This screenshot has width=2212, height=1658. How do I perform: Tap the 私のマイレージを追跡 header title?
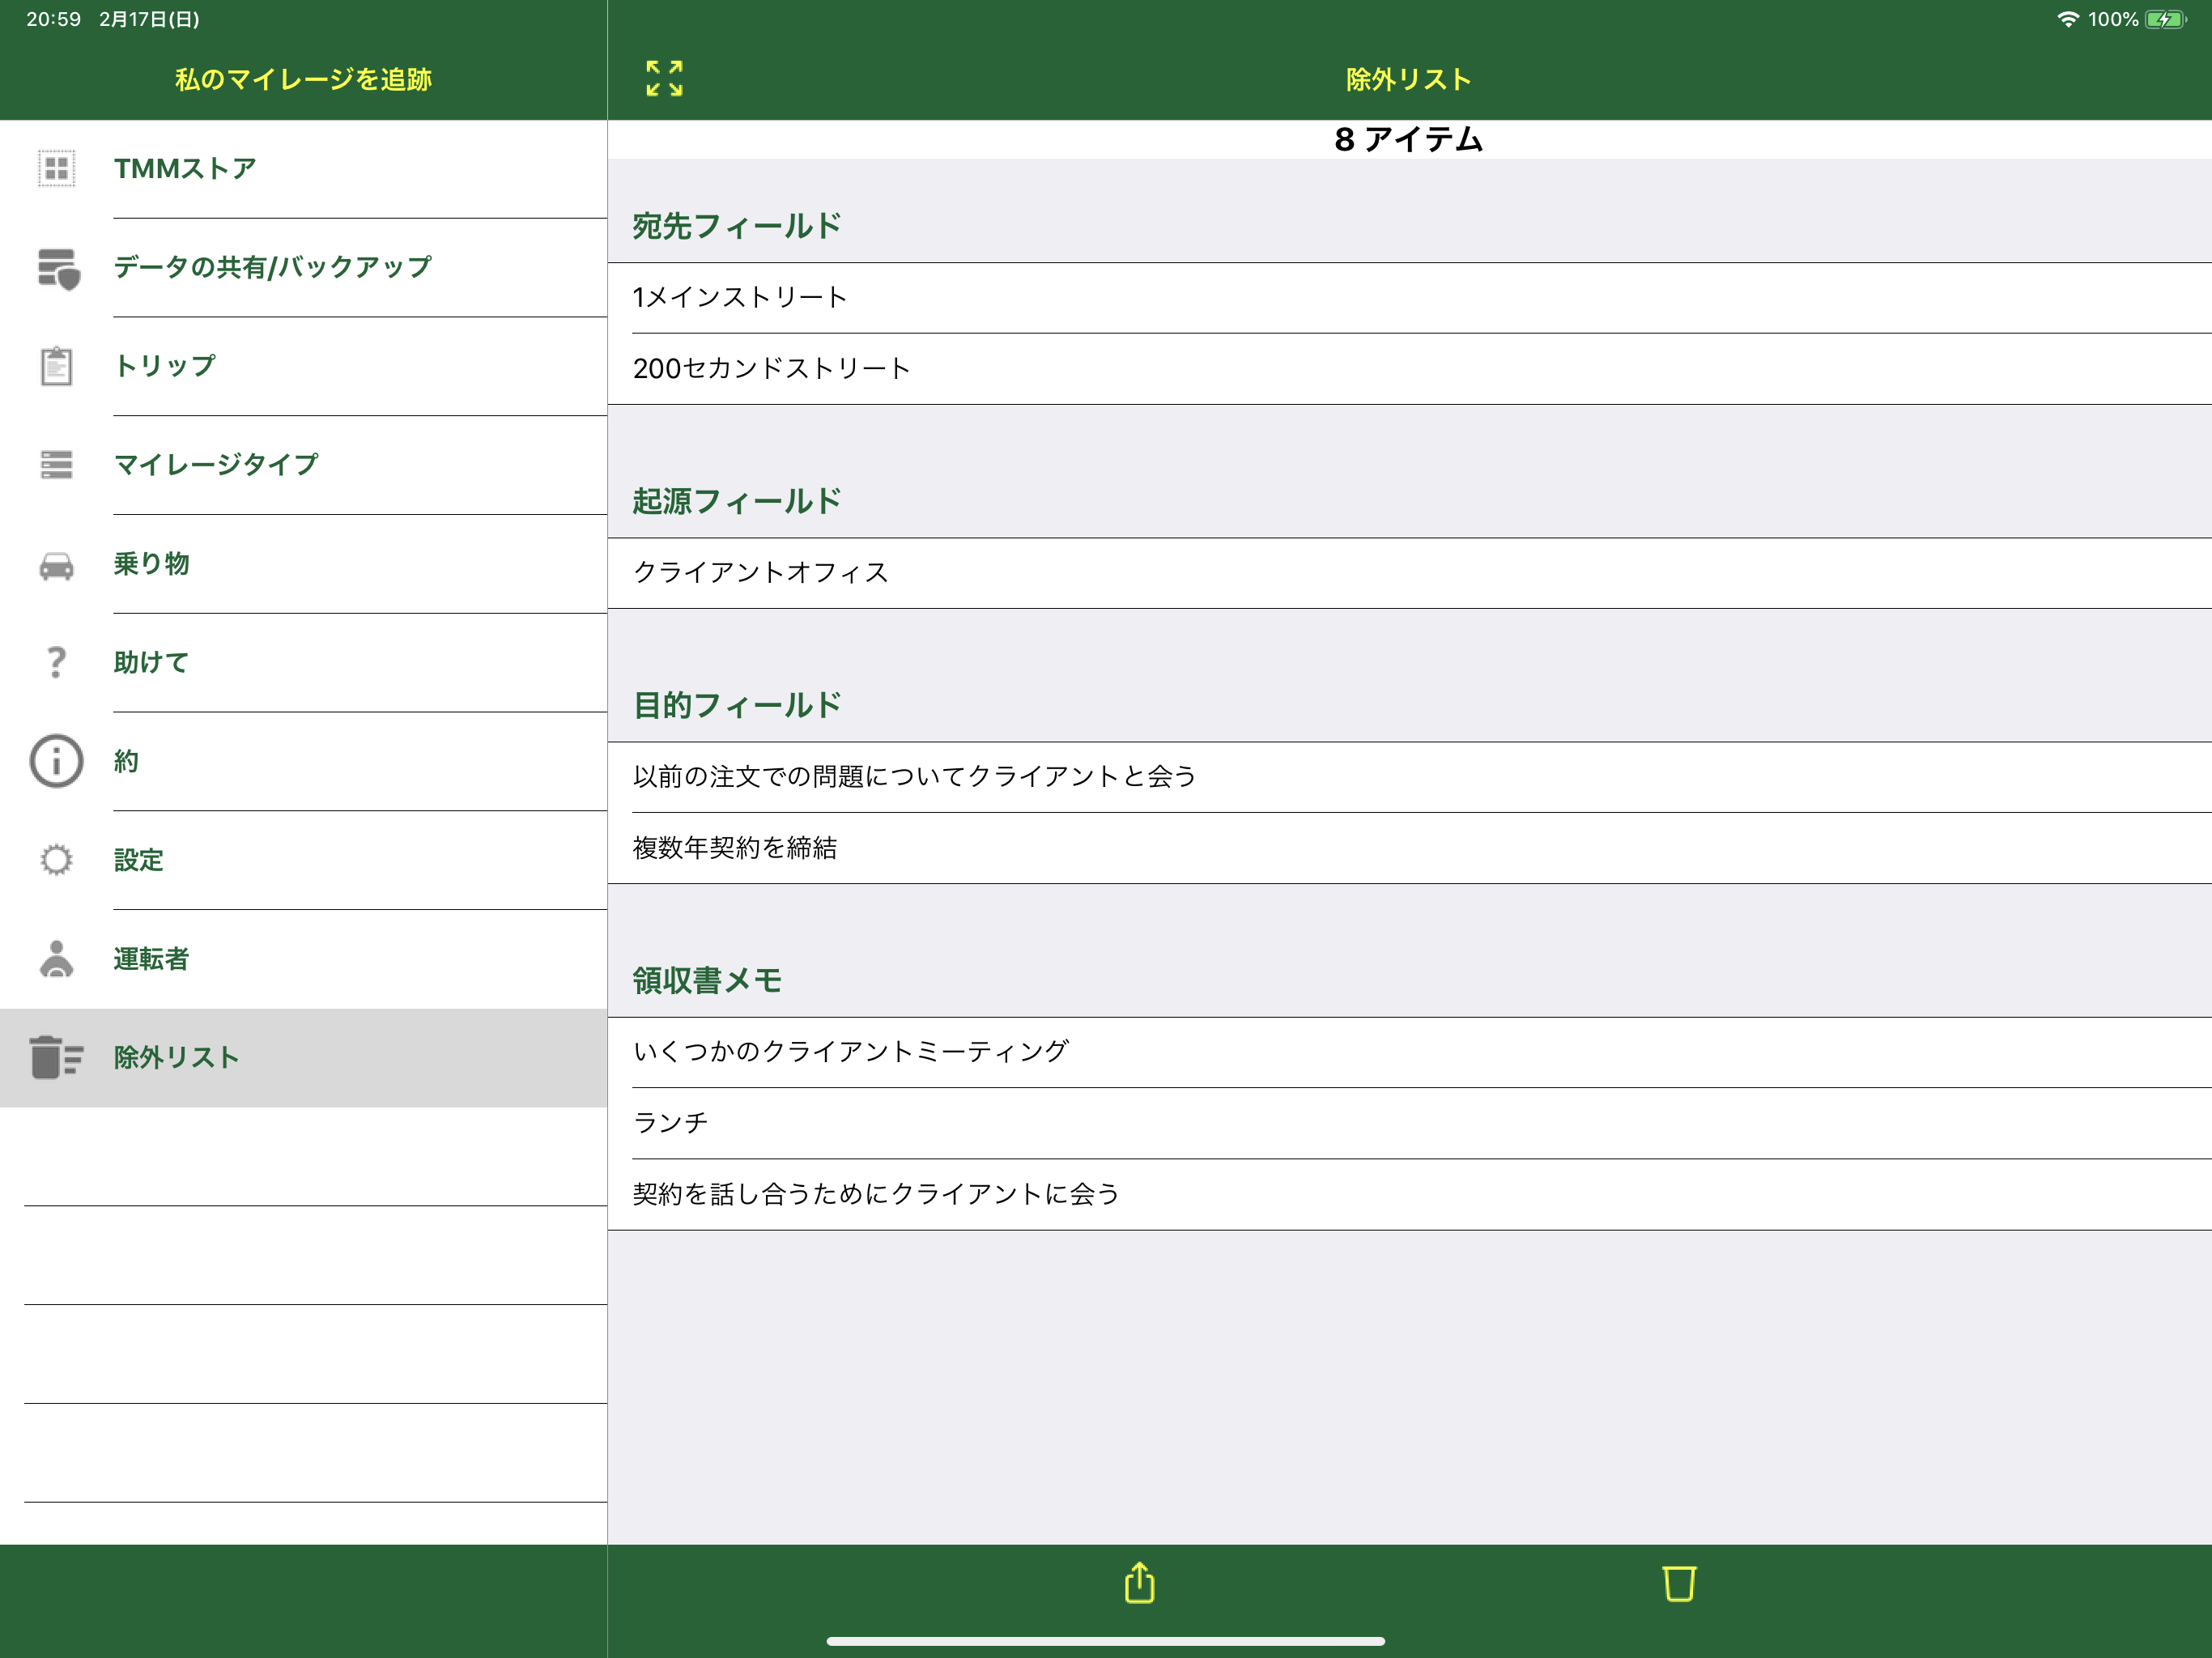click(x=303, y=79)
